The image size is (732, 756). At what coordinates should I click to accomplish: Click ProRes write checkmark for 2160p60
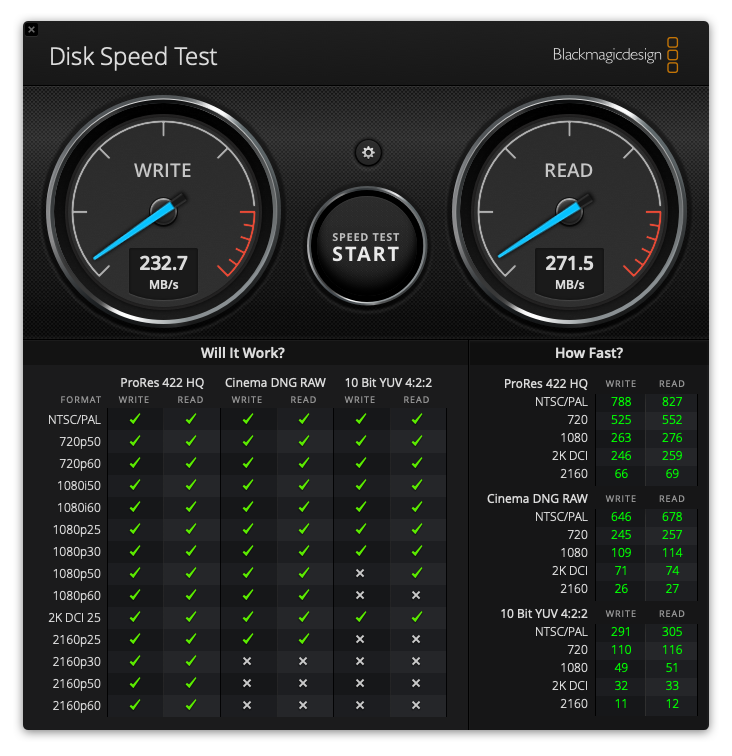(135, 705)
